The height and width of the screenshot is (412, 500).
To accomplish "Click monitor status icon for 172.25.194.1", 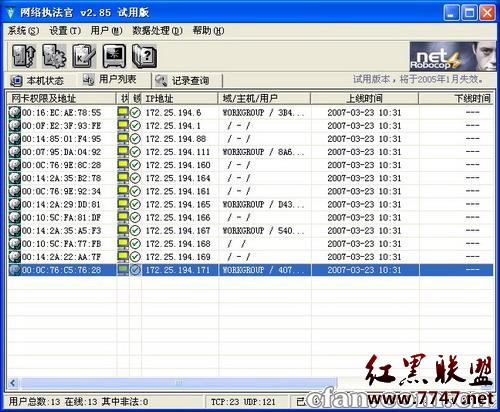I will (x=123, y=125).
